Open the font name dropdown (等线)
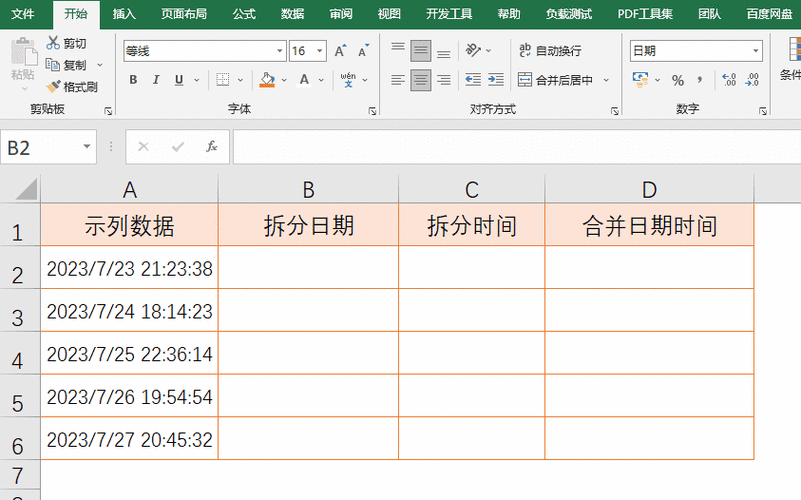801x500 pixels. pos(280,51)
